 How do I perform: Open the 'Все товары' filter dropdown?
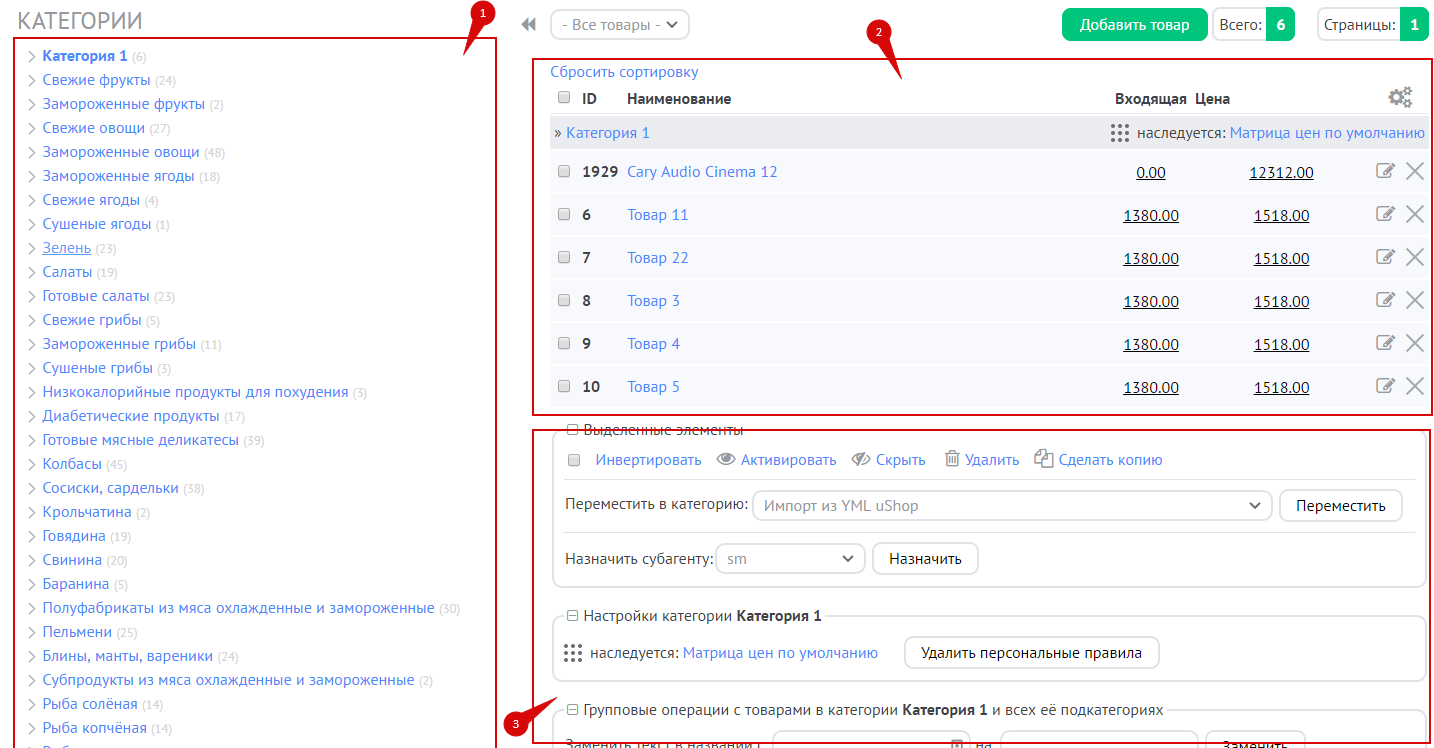[x=619, y=25]
